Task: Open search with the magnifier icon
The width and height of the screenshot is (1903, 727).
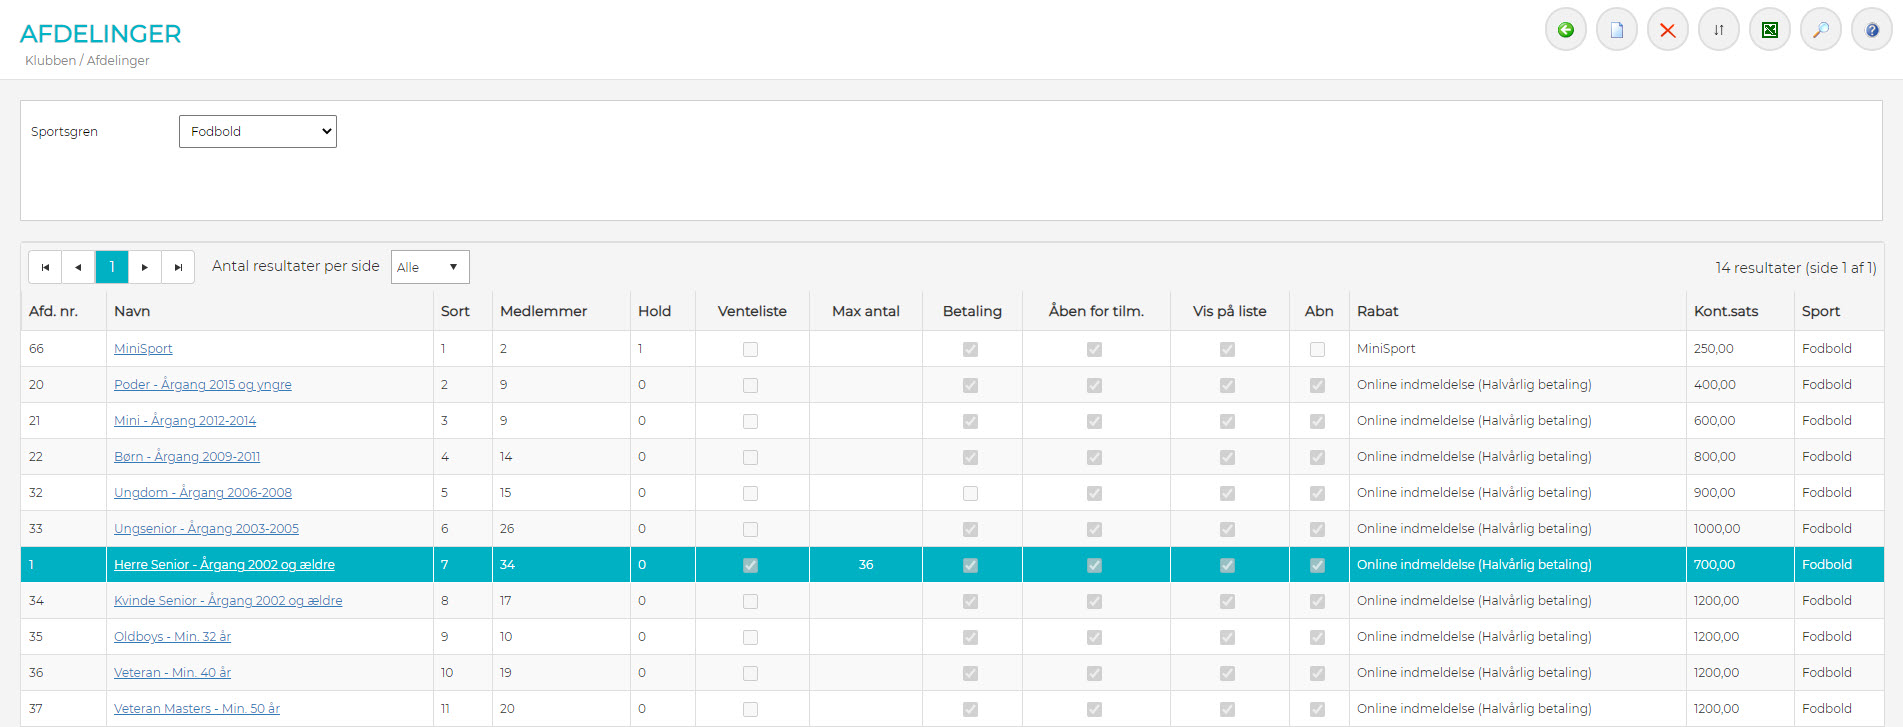Action: coord(1820,30)
